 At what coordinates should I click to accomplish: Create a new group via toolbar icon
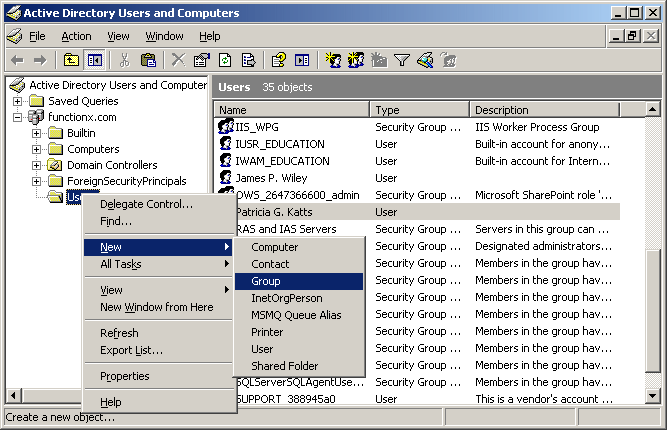(x=356, y=60)
